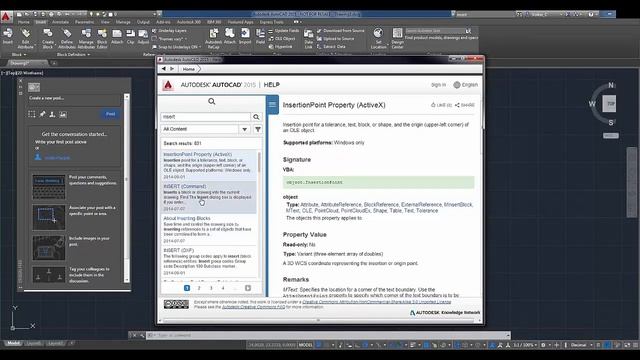Toggle the help sidebar panel button
The width and height of the screenshot is (640, 360).
272,104
